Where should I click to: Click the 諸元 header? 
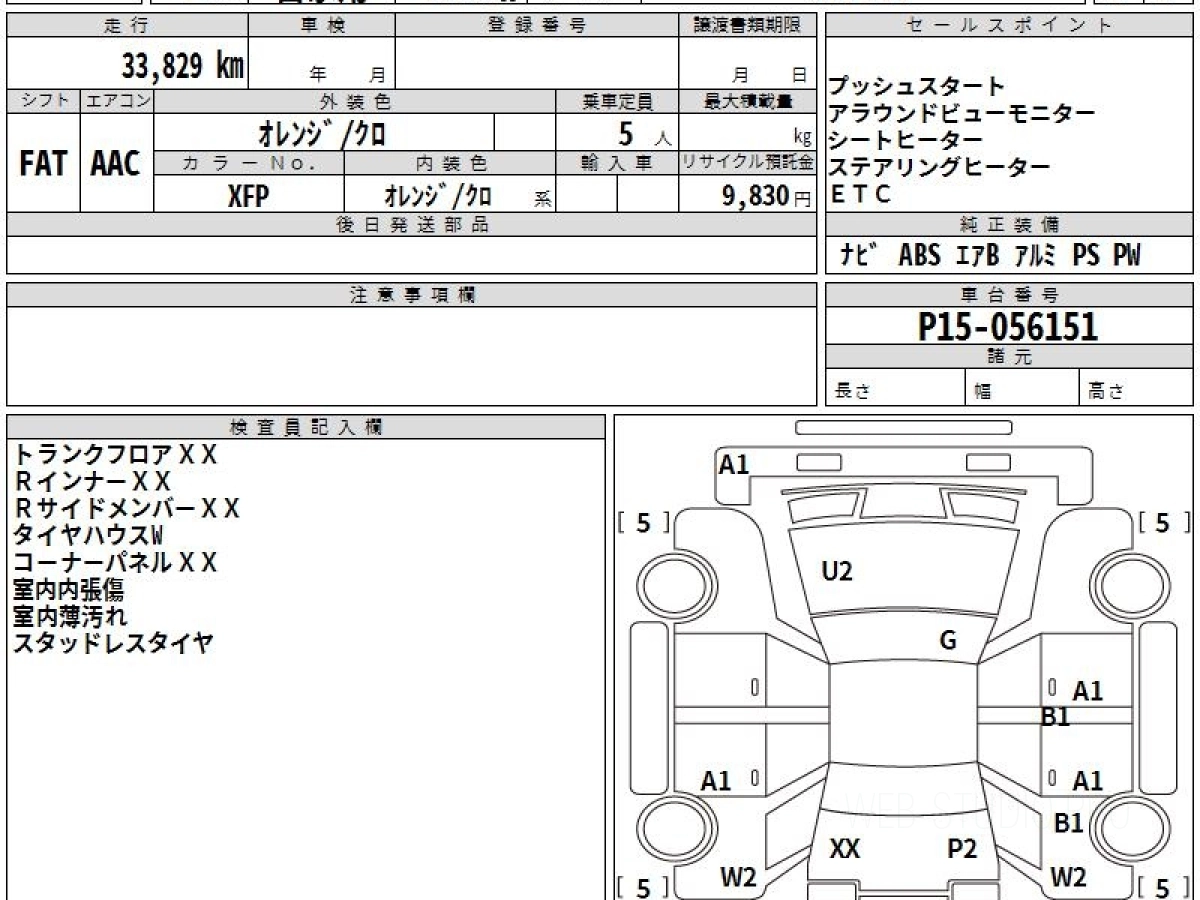pos(1009,357)
